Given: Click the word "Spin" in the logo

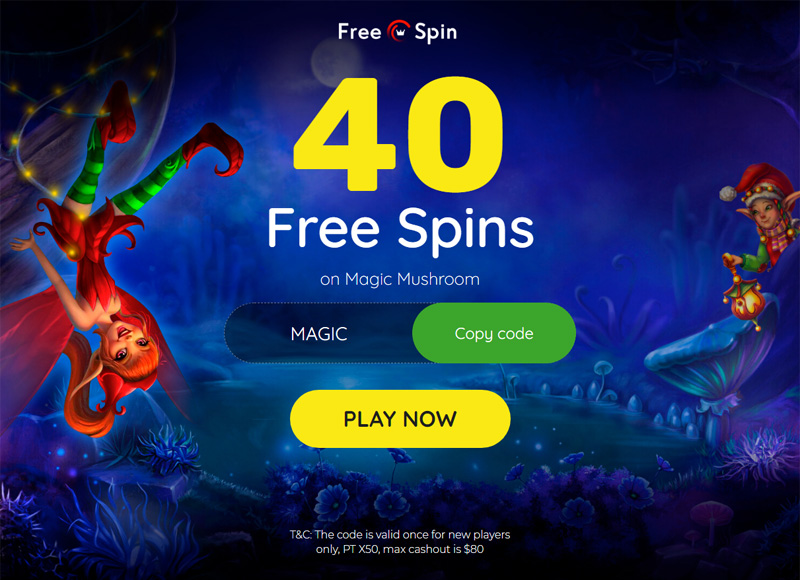Looking at the screenshot, I should (x=435, y=33).
